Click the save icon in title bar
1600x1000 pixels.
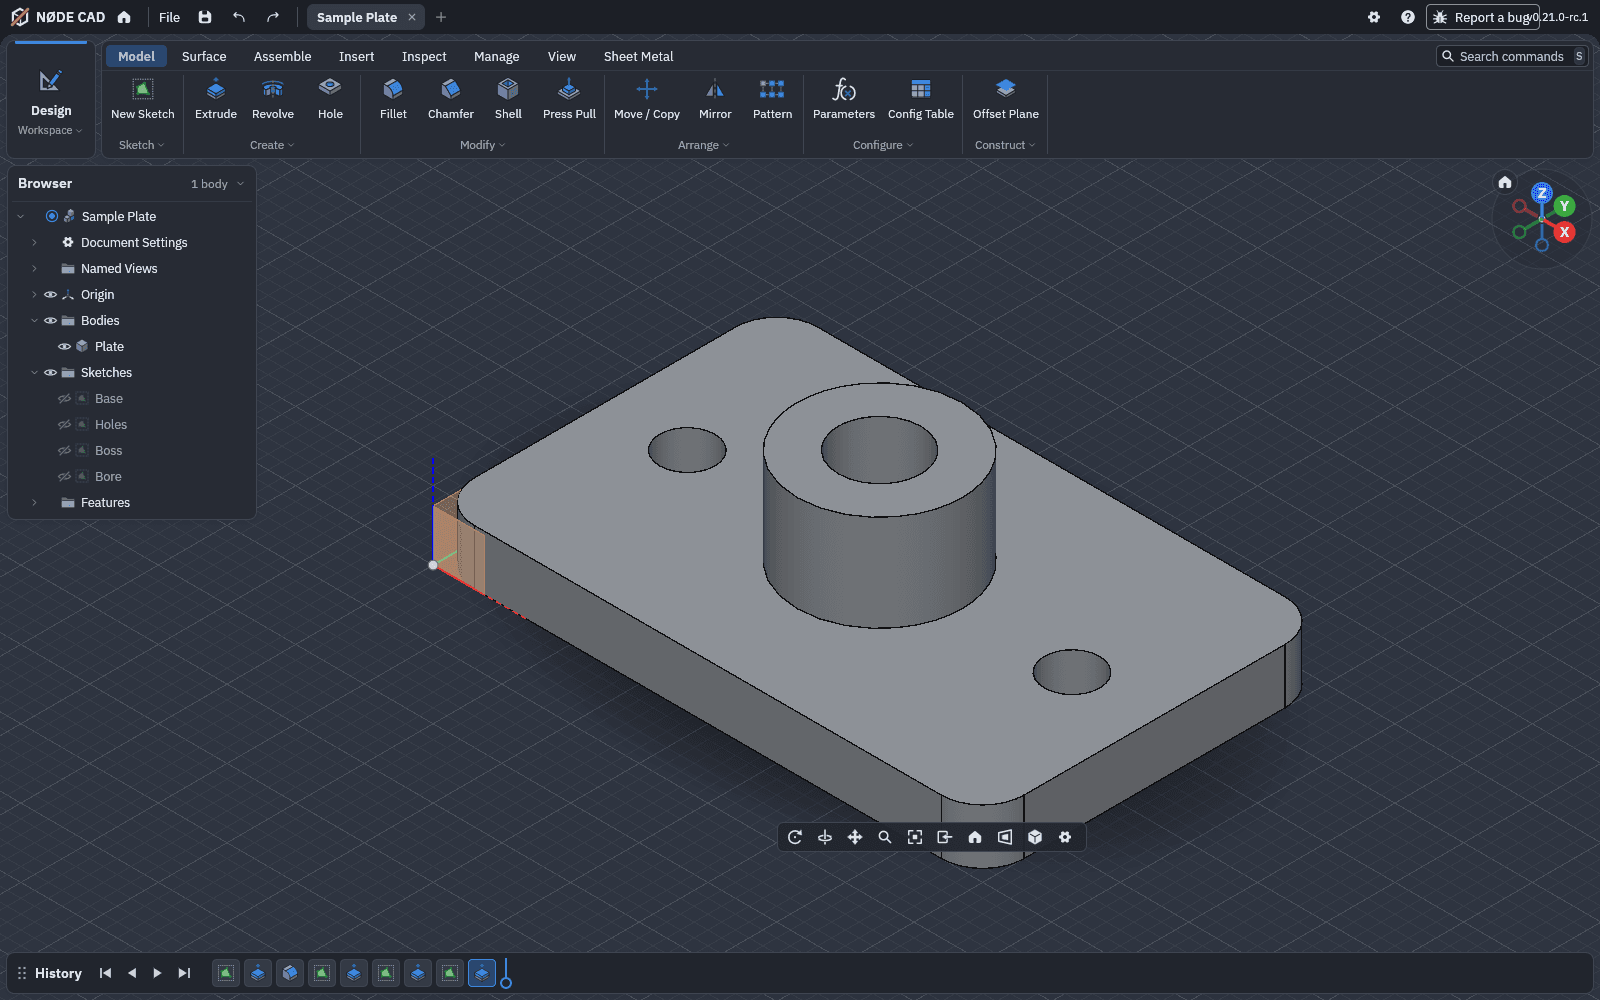pos(205,17)
